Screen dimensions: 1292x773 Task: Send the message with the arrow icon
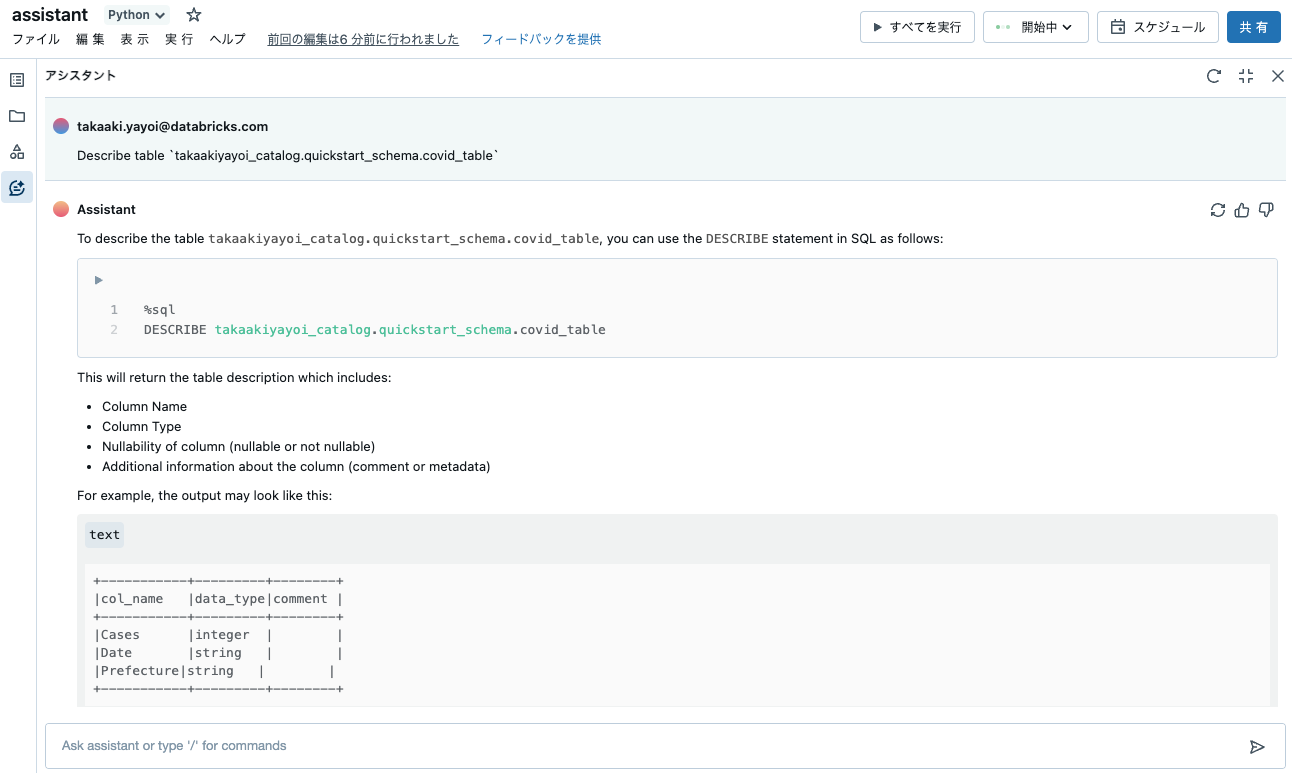tap(1258, 745)
